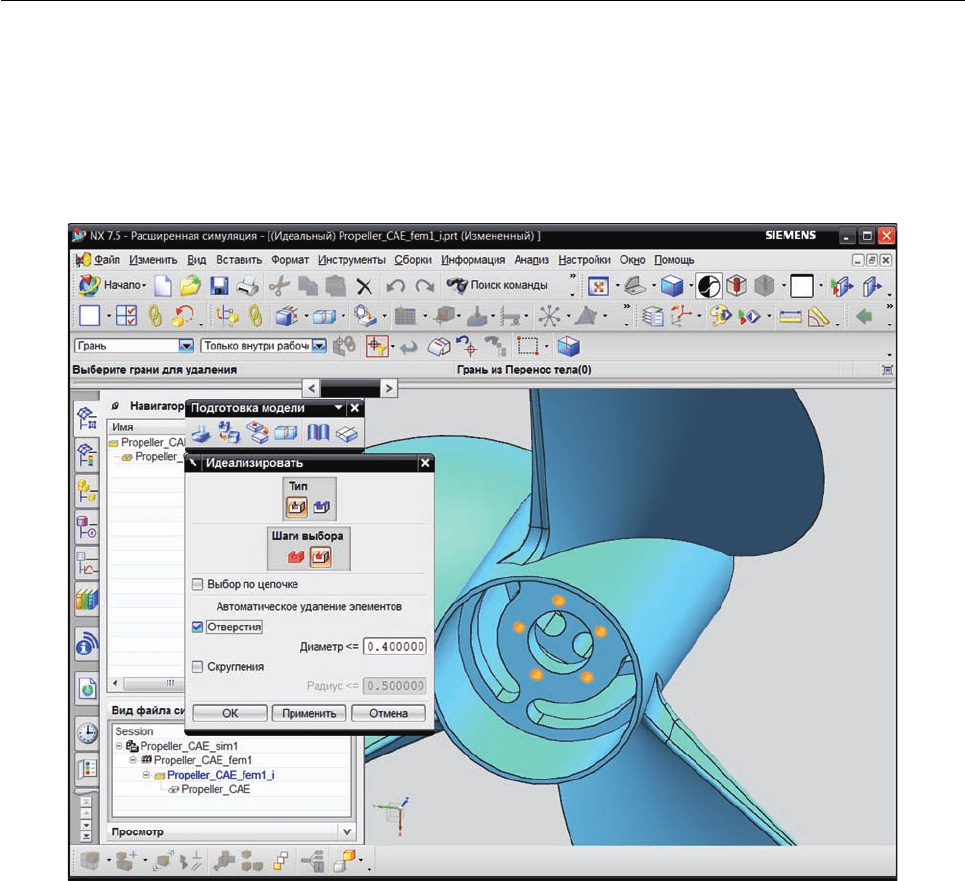Image resolution: width=965 pixels, height=881 pixels.
Task: Open the globe page browser sidebar tab
Action: [x=87, y=688]
